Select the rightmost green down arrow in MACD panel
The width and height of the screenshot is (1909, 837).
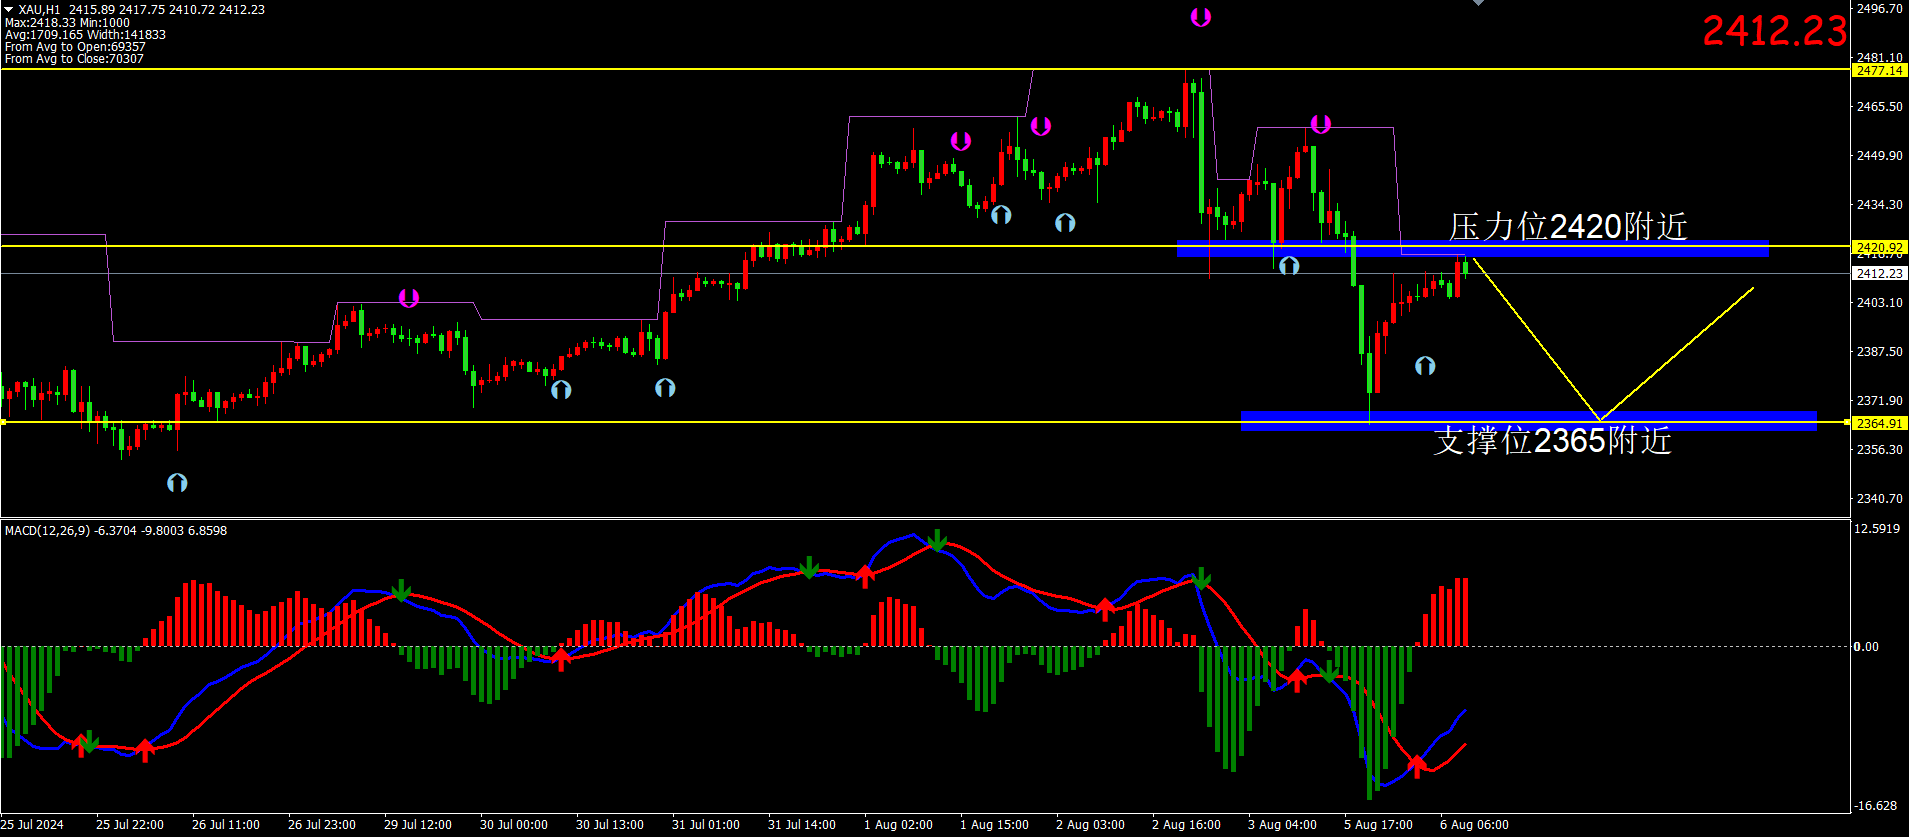pyautogui.click(x=1328, y=671)
